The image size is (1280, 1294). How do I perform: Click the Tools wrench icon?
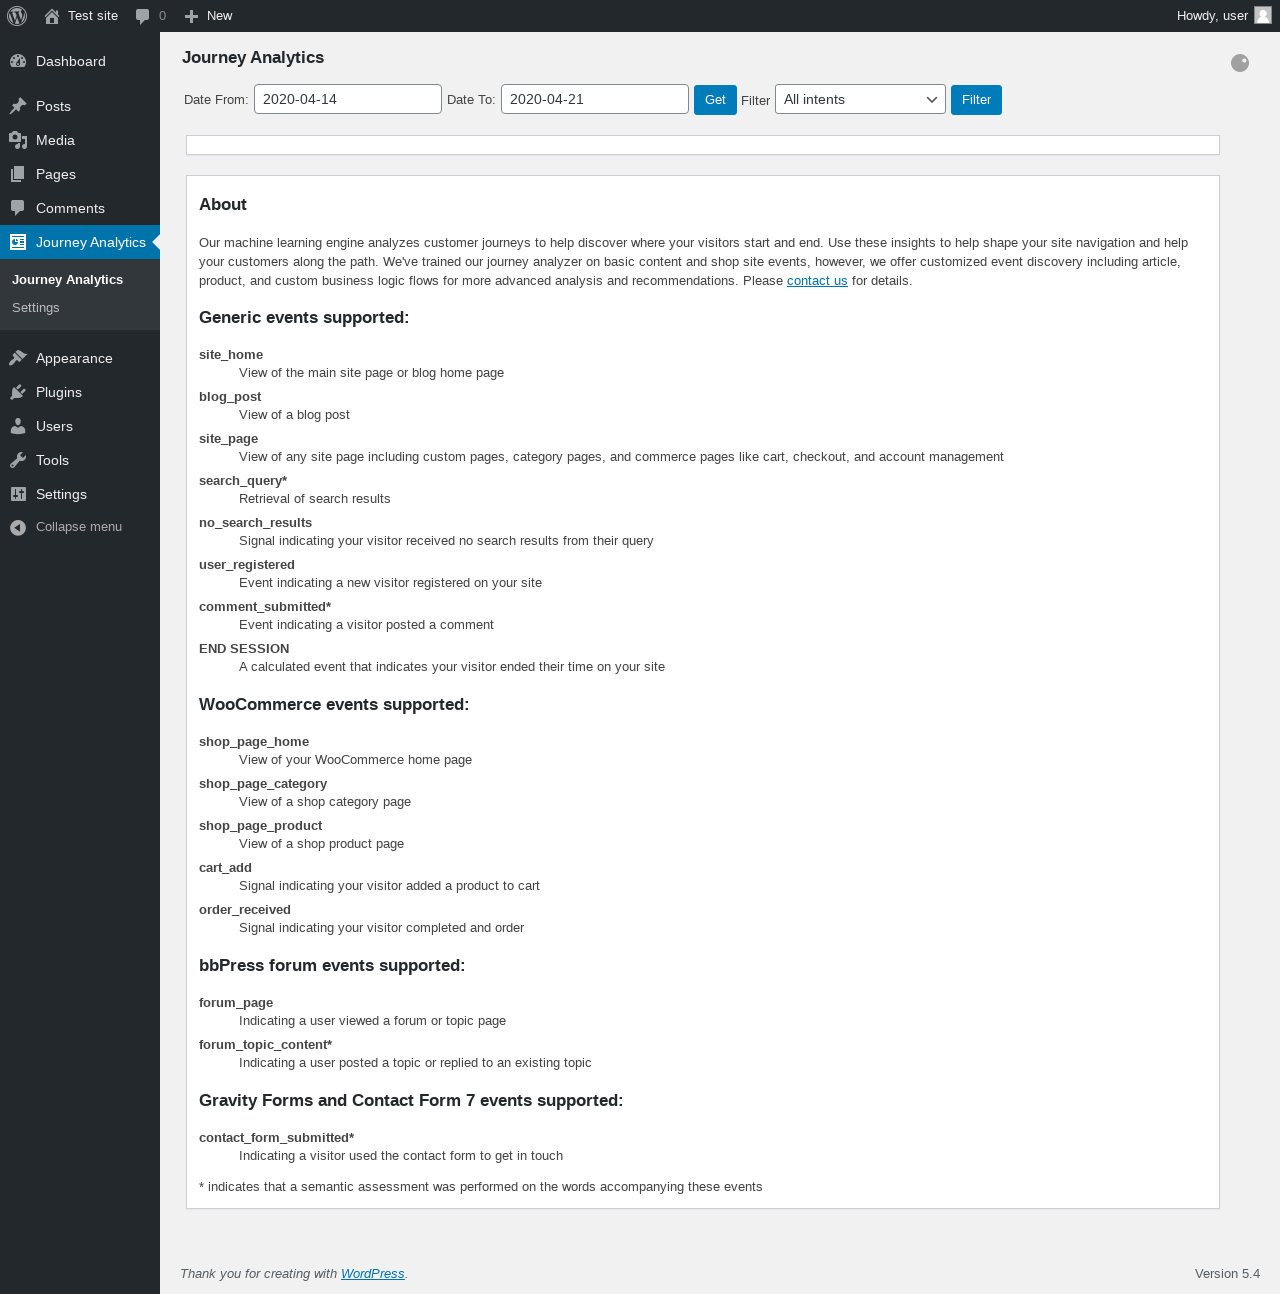tap(18, 460)
